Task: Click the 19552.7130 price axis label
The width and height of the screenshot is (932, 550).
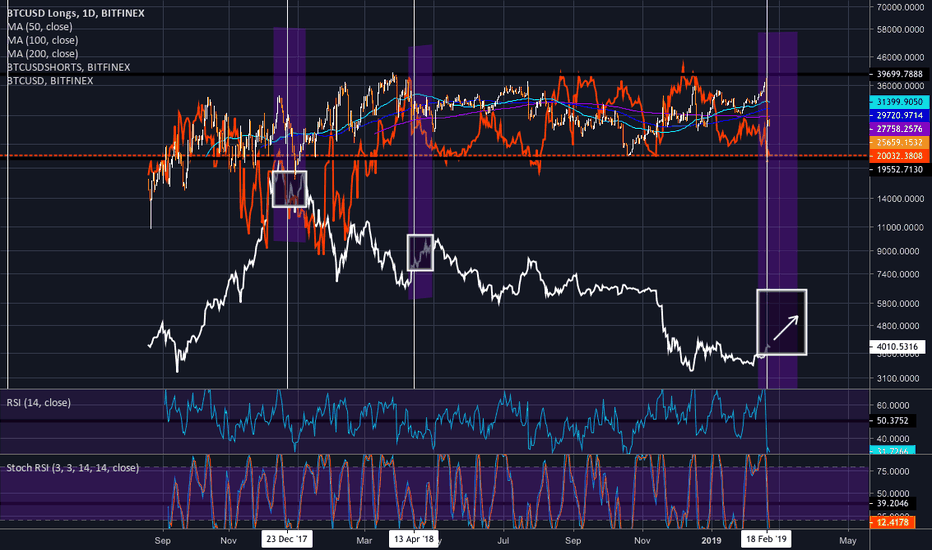Action: [x=899, y=169]
